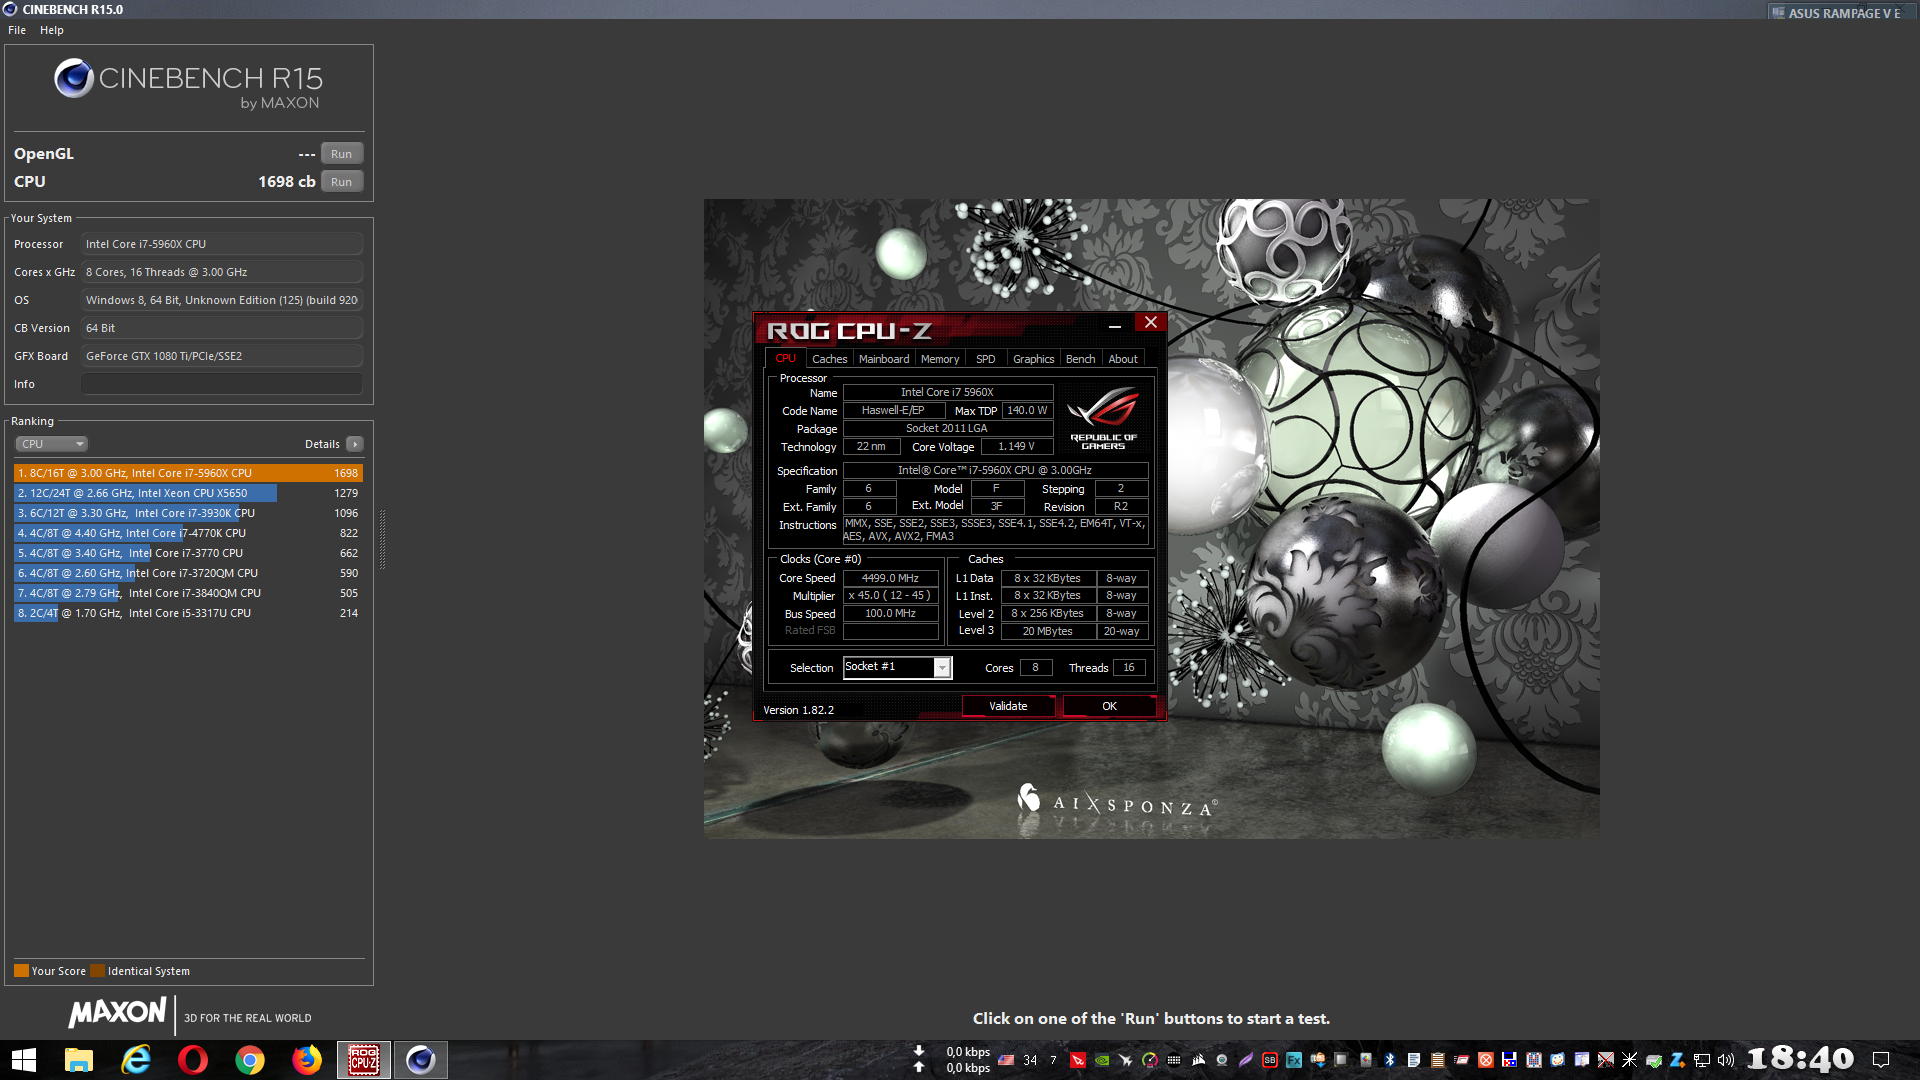Open NVIDIA tray icon
The image size is (1920, 1080).
tap(1102, 1060)
